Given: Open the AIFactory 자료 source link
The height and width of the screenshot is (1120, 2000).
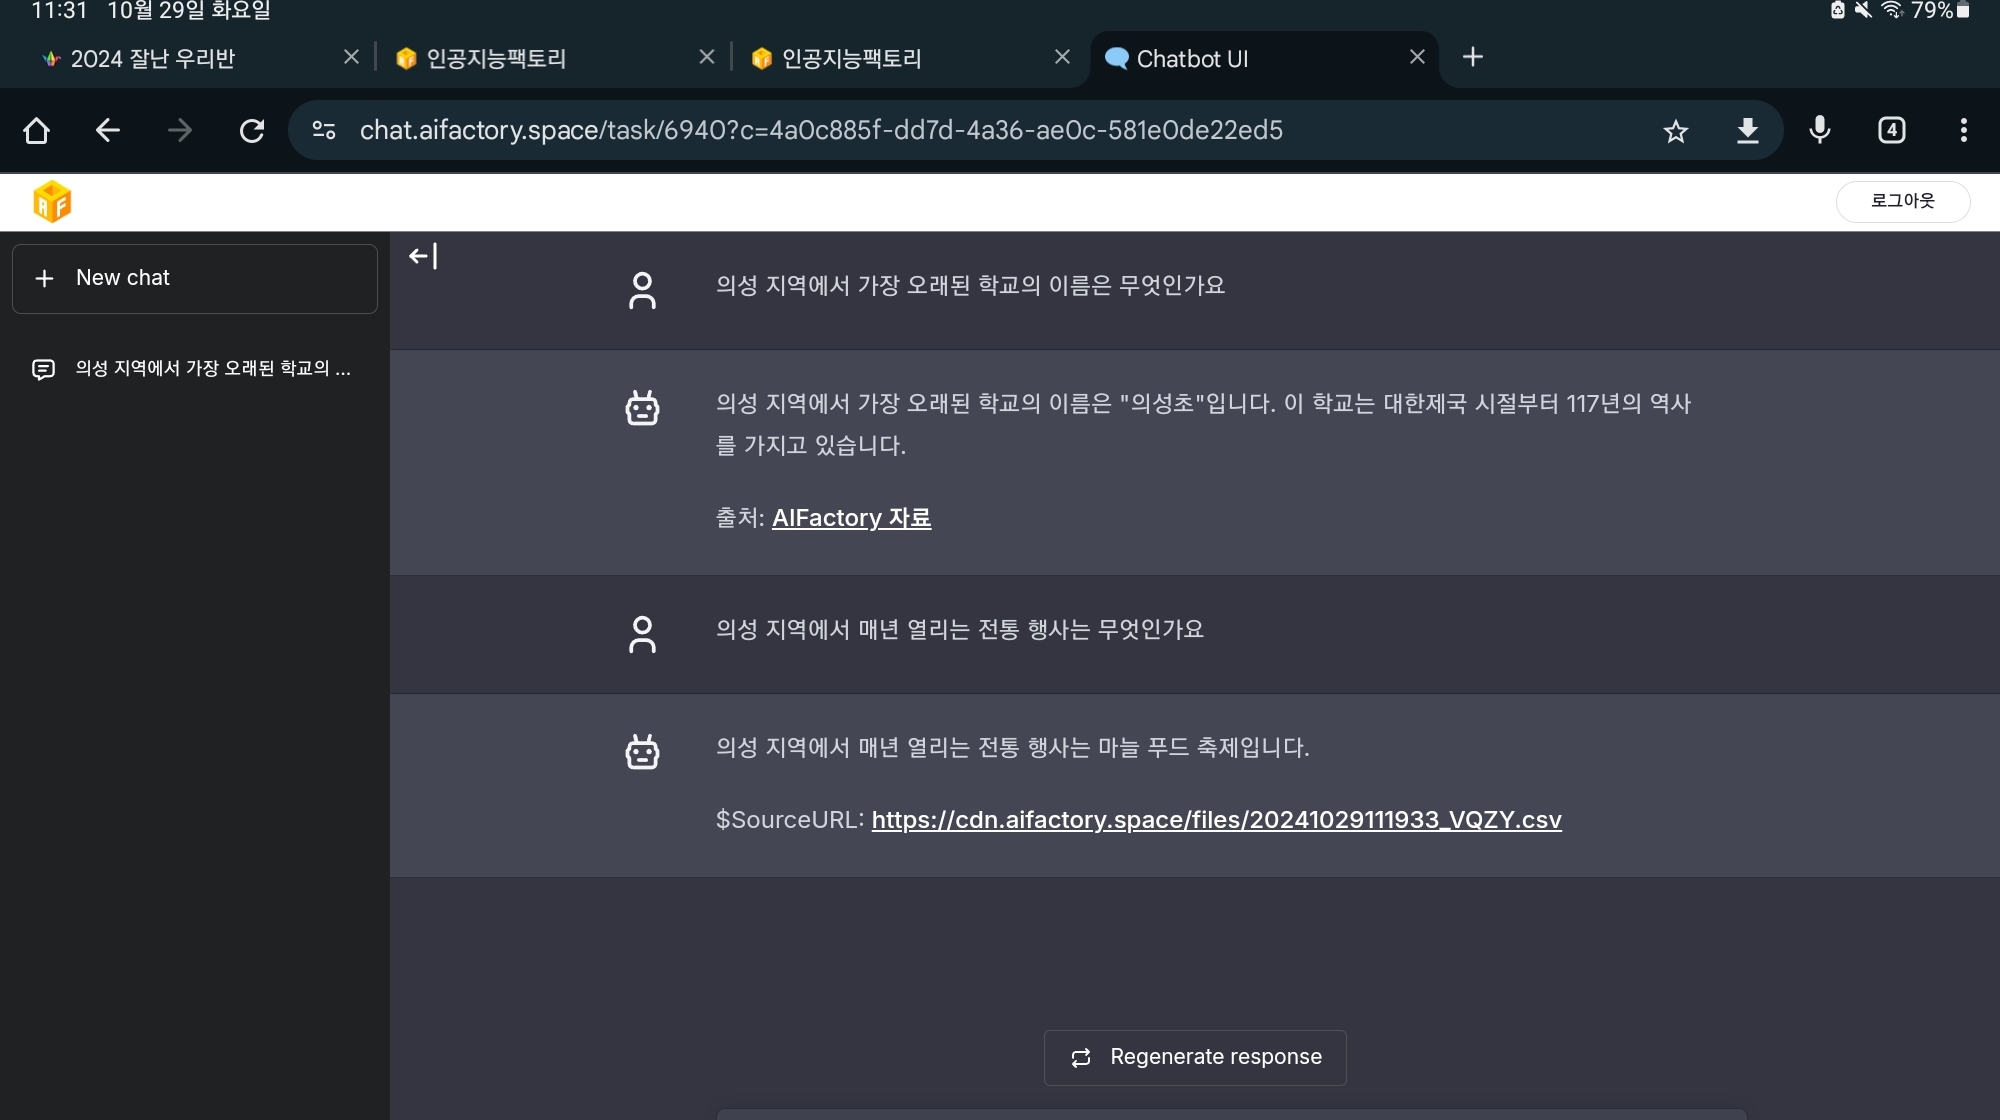Looking at the screenshot, I should [x=851, y=518].
